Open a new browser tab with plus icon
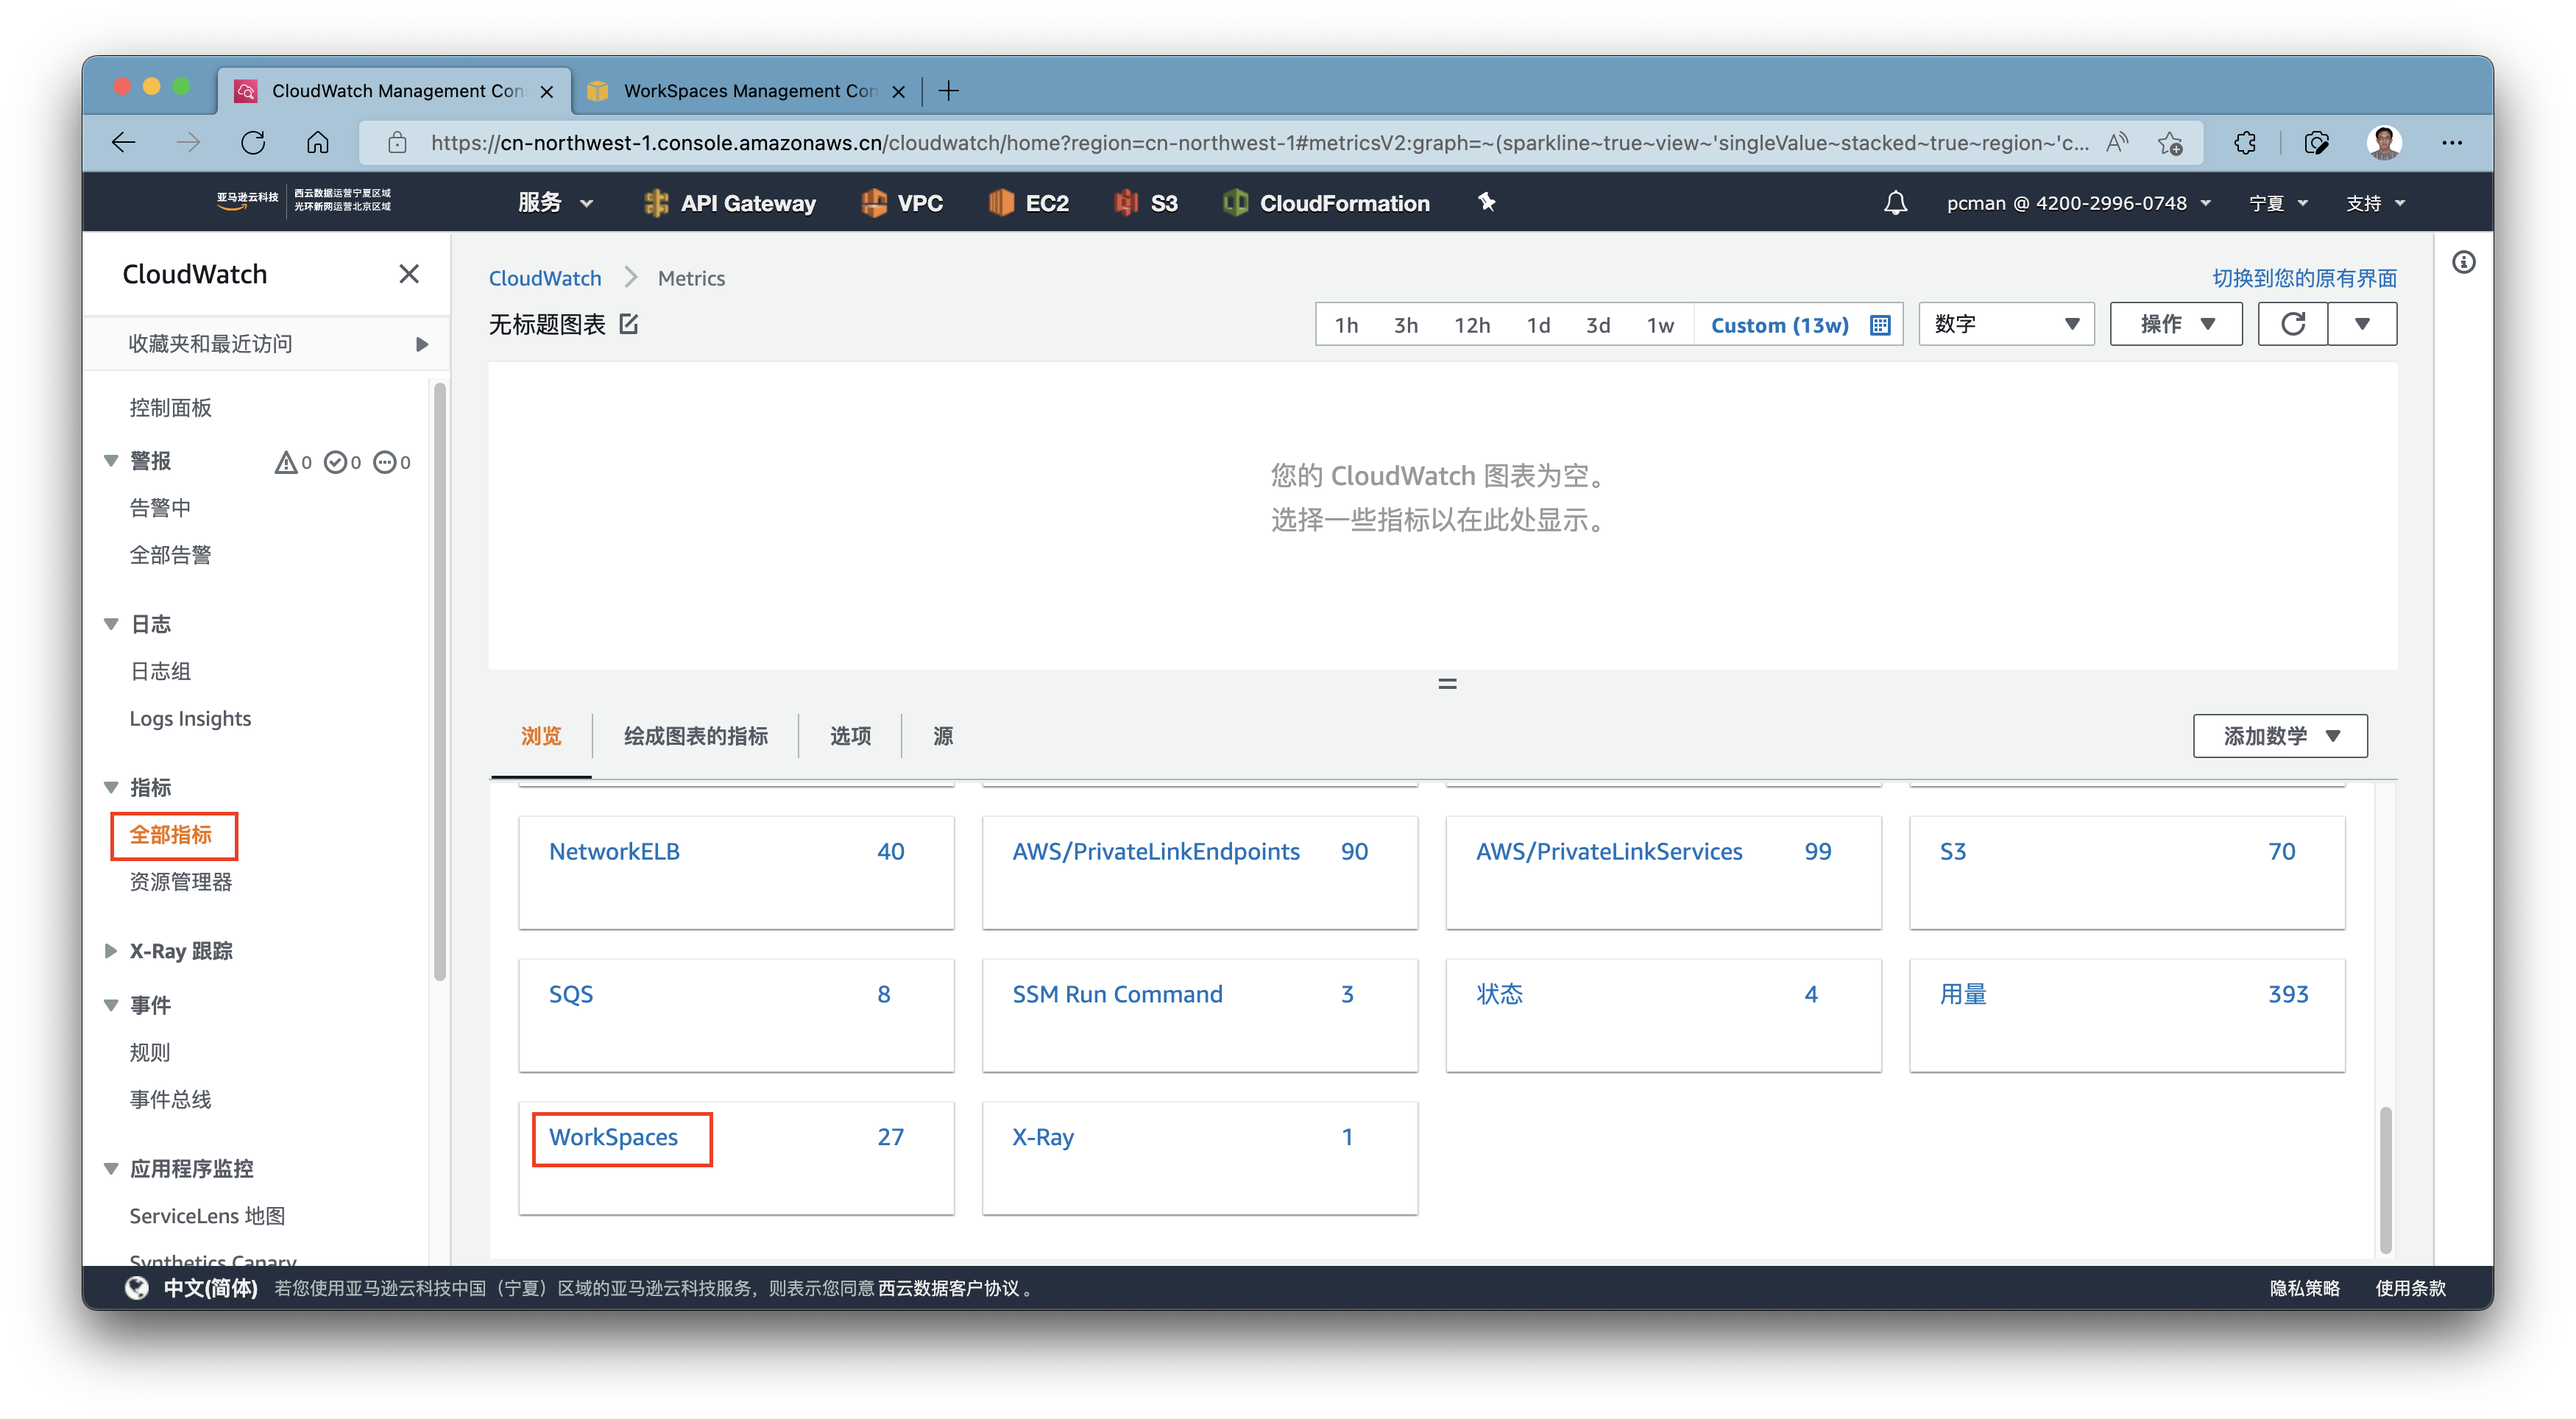The height and width of the screenshot is (1419, 2576). coord(949,91)
